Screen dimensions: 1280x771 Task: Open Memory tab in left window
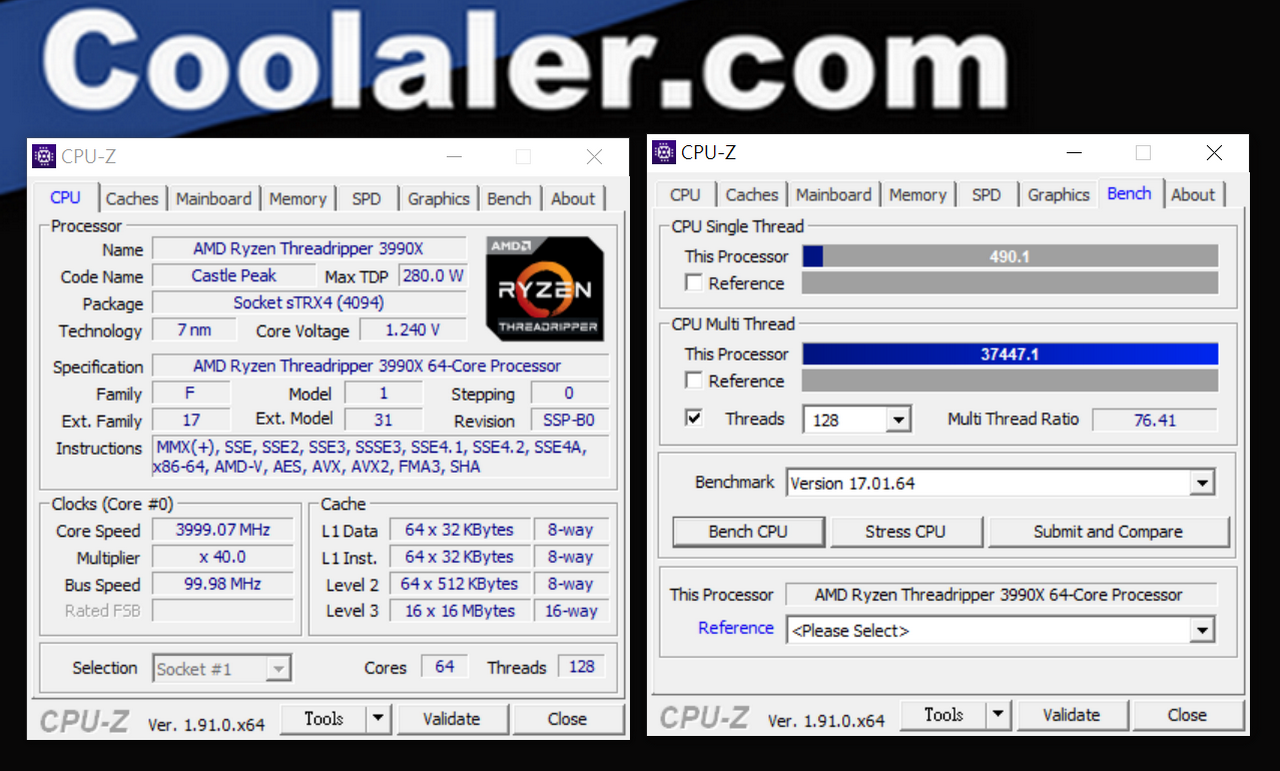298,199
